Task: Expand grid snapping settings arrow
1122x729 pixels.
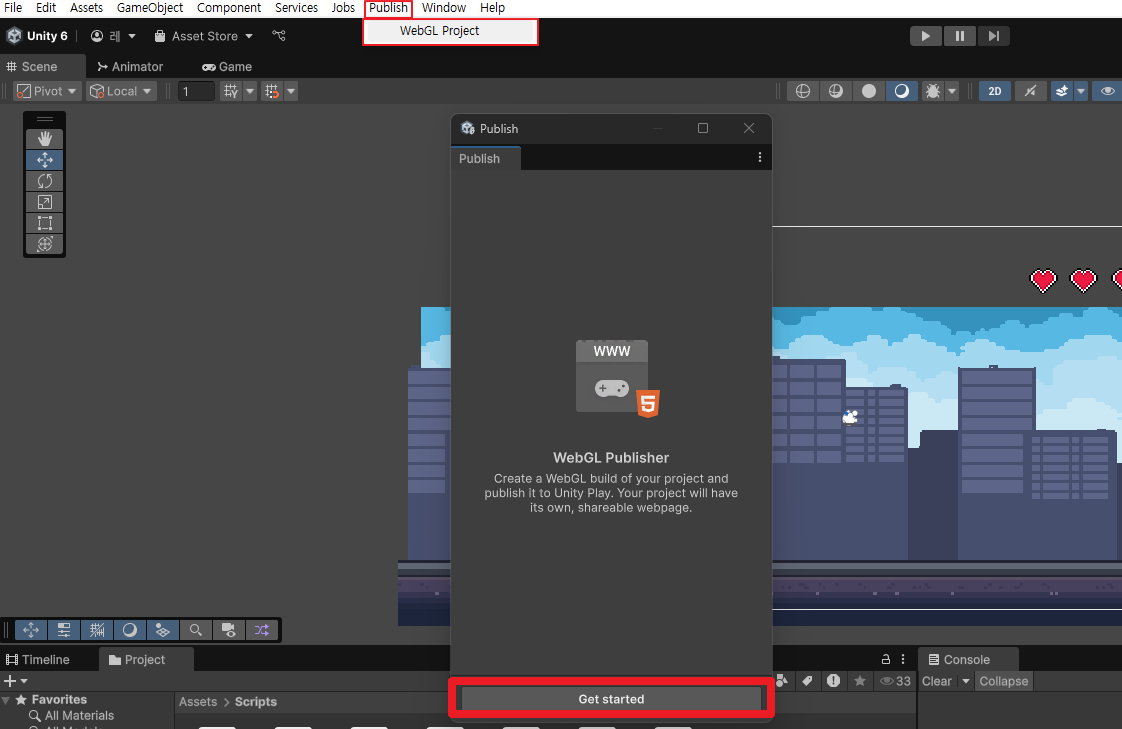Action: pyautogui.click(x=291, y=91)
